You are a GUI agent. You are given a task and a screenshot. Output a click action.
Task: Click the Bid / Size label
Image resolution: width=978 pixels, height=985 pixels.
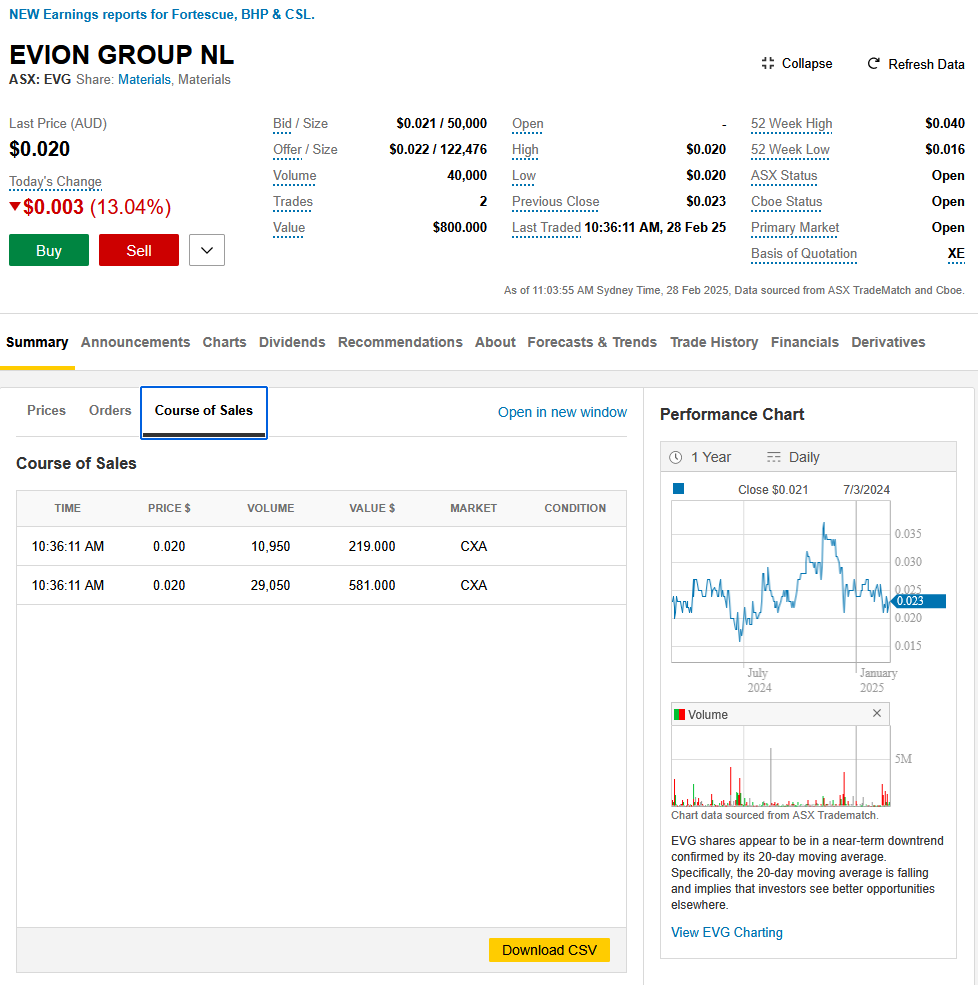tap(300, 124)
